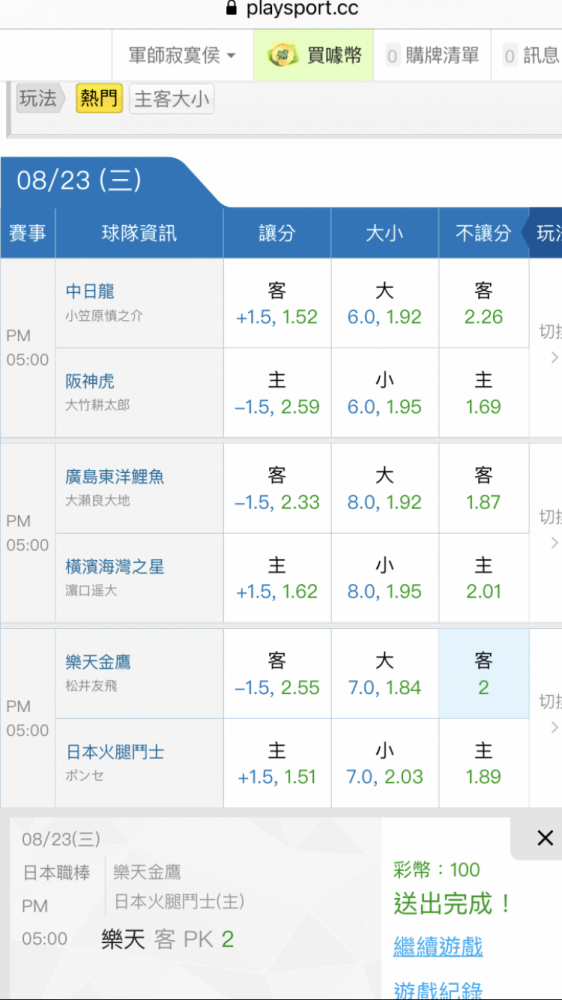Pick 大 8.0, 1.92 for 廣島 game

(385, 489)
